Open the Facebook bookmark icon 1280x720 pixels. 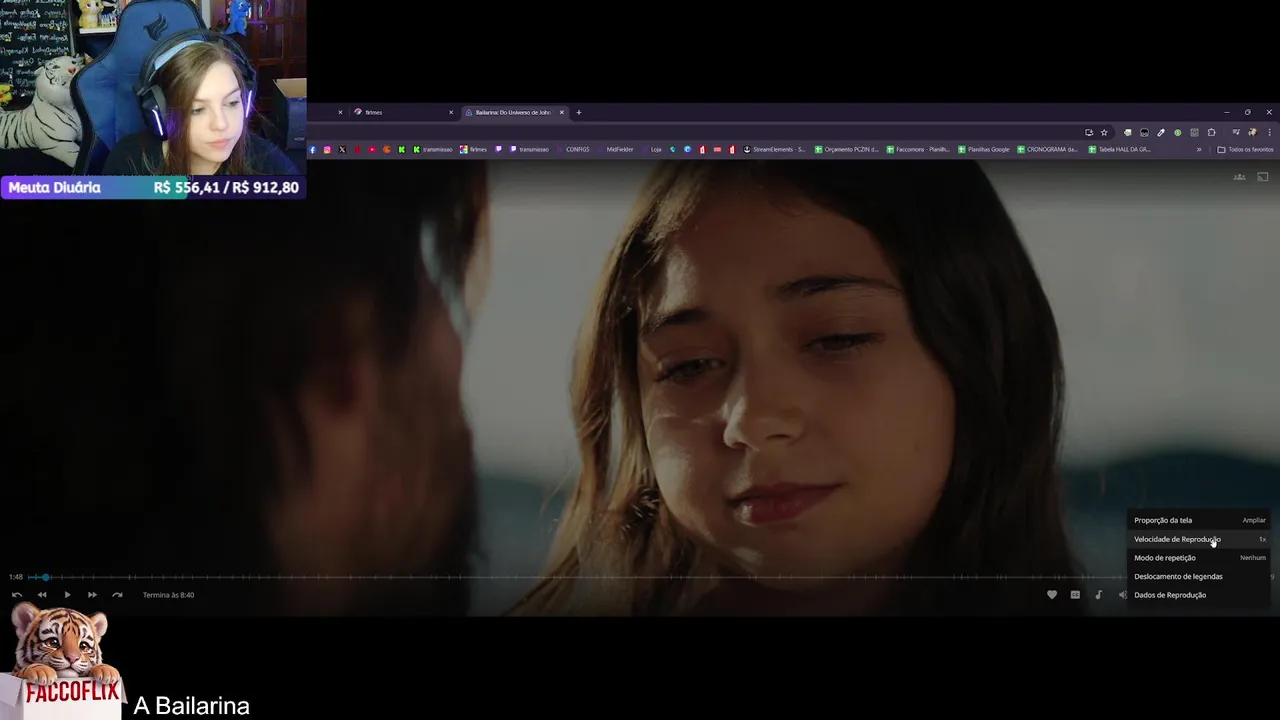[x=312, y=150]
